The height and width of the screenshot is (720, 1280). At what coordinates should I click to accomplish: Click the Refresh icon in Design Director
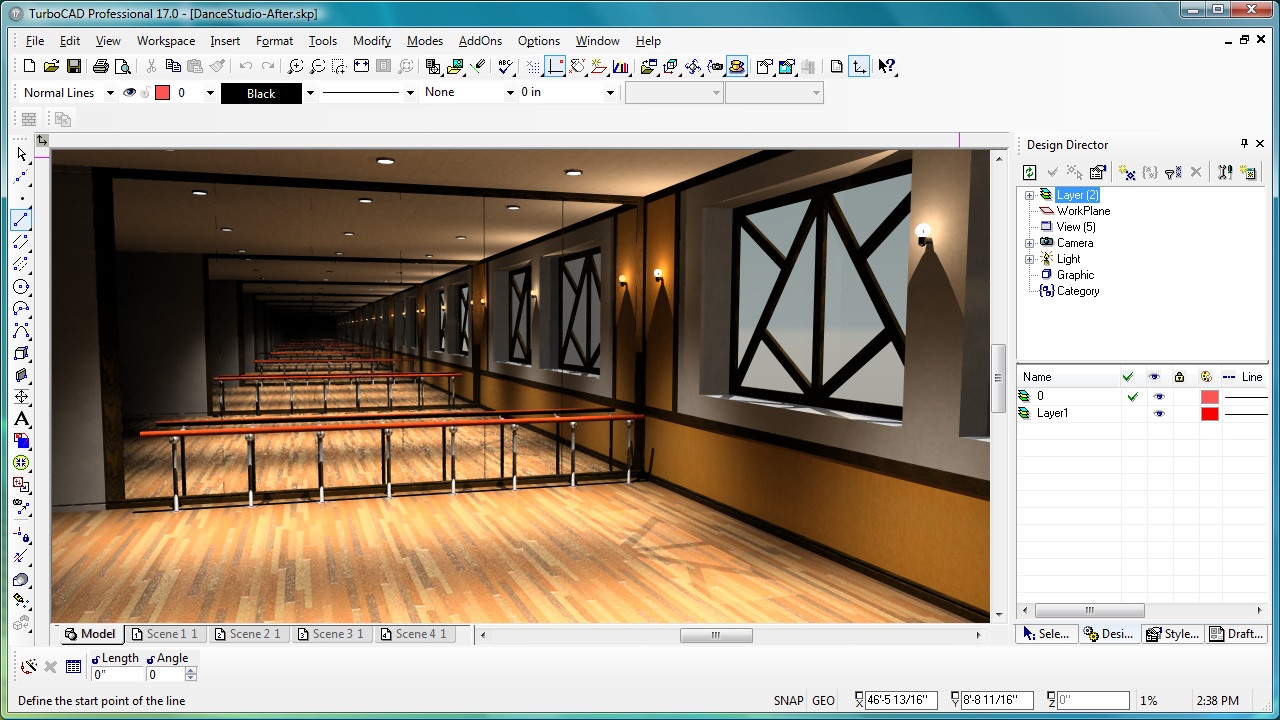click(x=1030, y=172)
